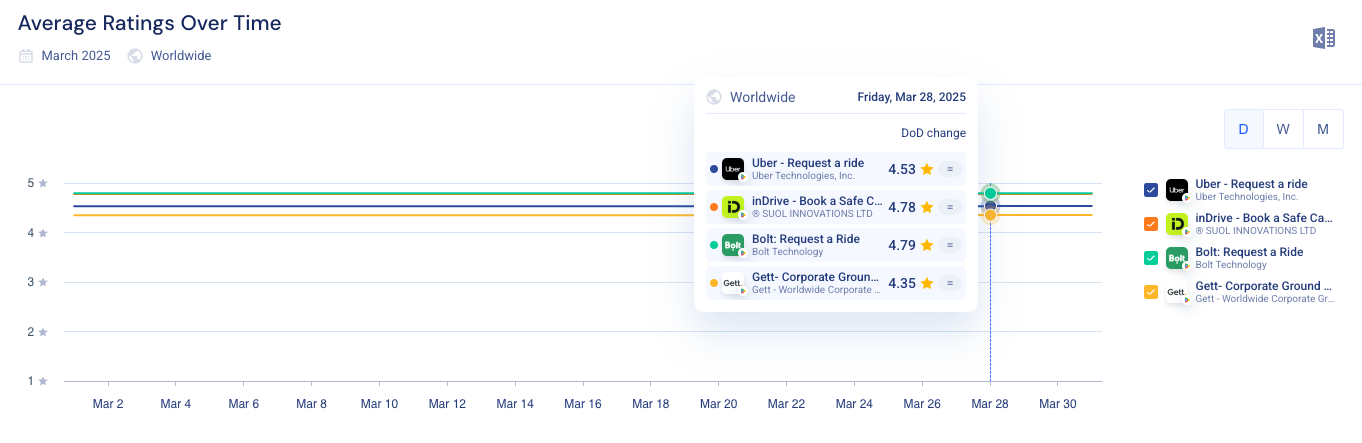Click the dark blue Uber data point on Mar 28

point(990,206)
